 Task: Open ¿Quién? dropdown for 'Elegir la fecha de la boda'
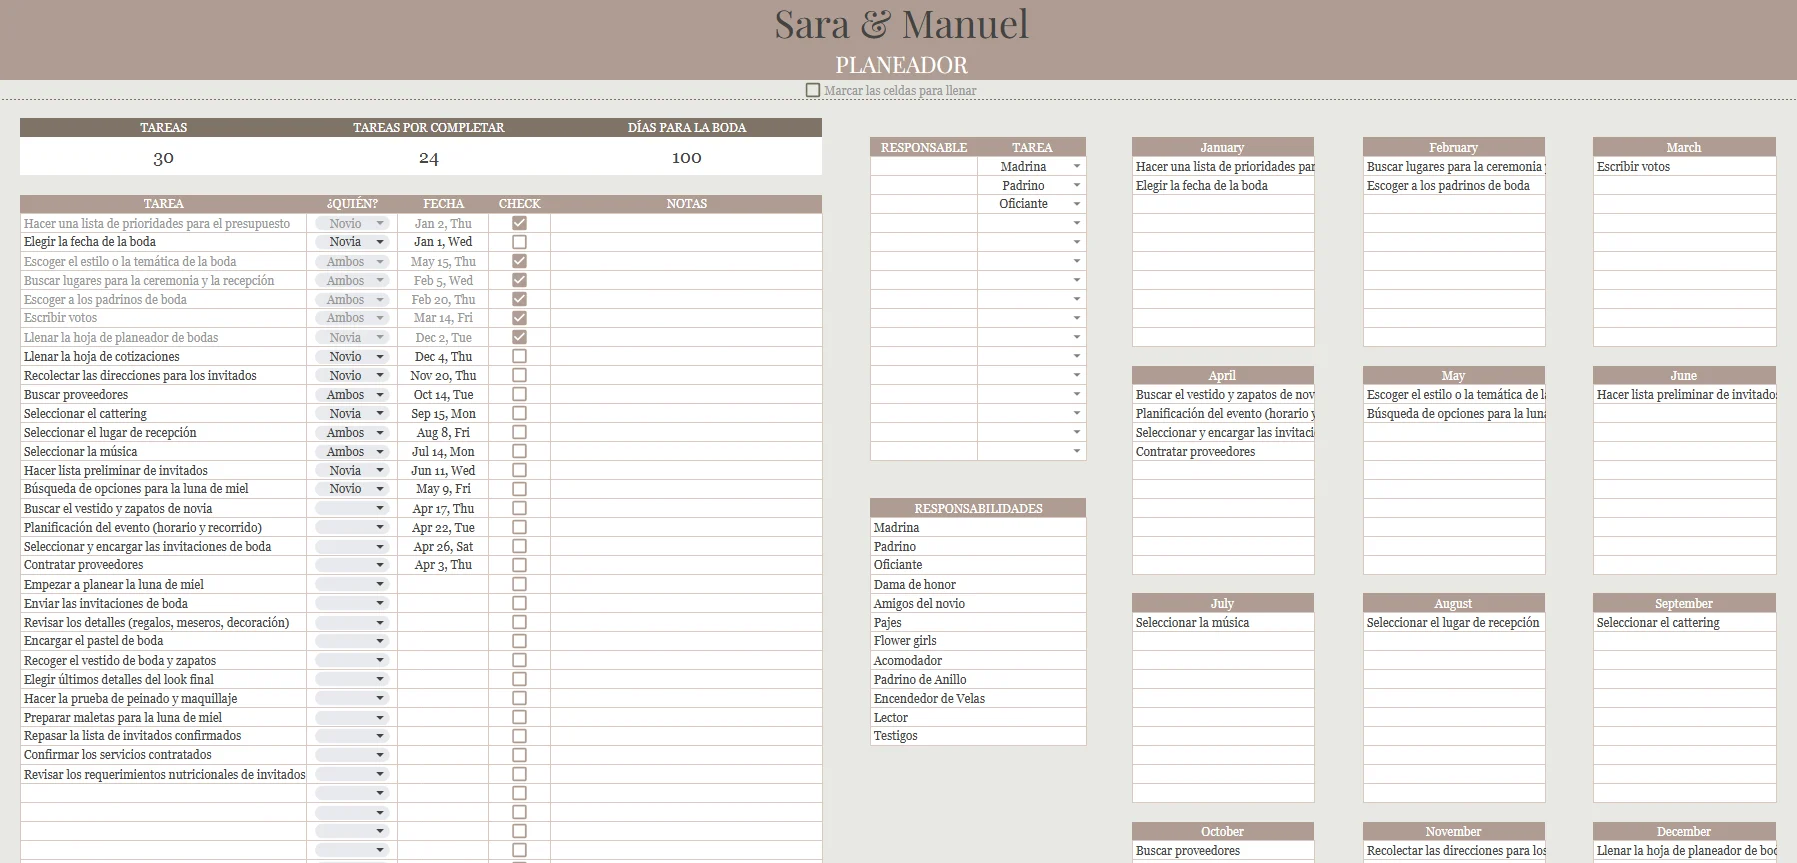point(380,242)
